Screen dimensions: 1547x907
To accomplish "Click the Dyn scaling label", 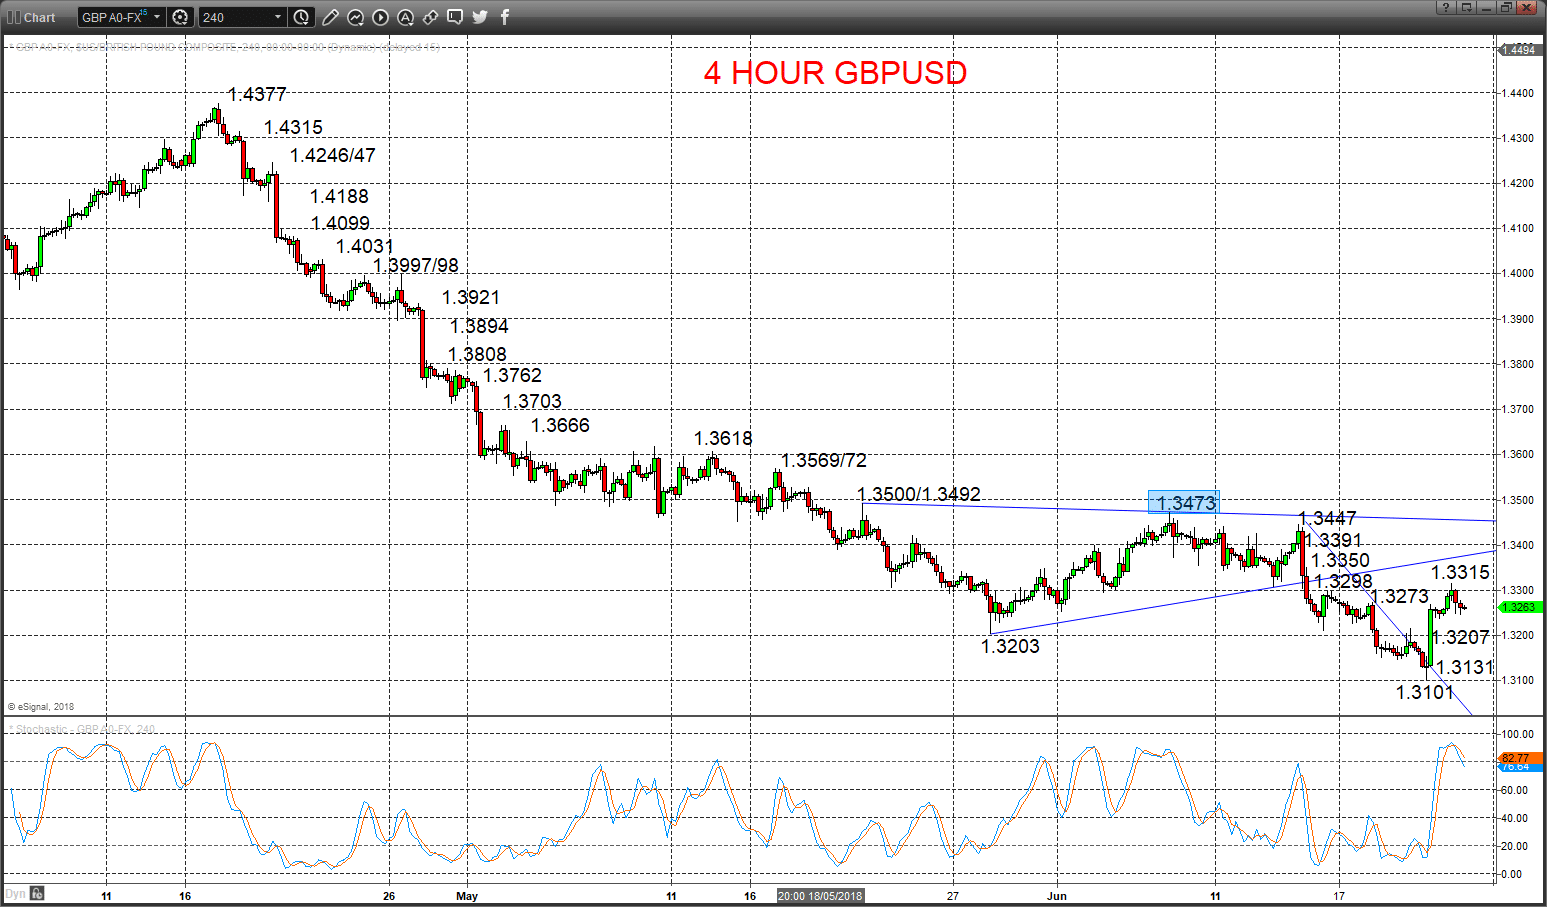I will click(15, 893).
